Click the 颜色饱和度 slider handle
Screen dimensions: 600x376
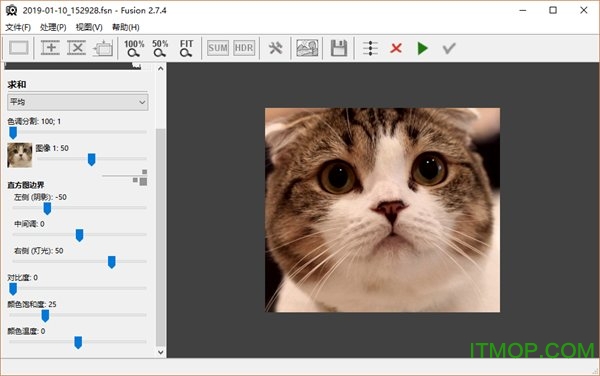[45, 316]
